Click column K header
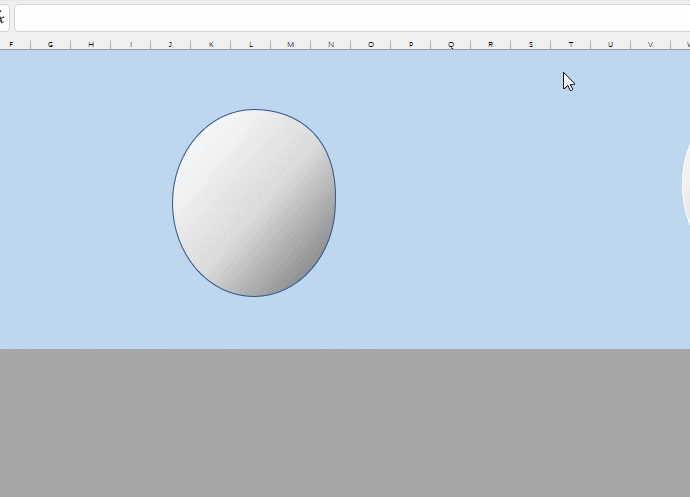The image size is (690, 497). coord(210,44)
